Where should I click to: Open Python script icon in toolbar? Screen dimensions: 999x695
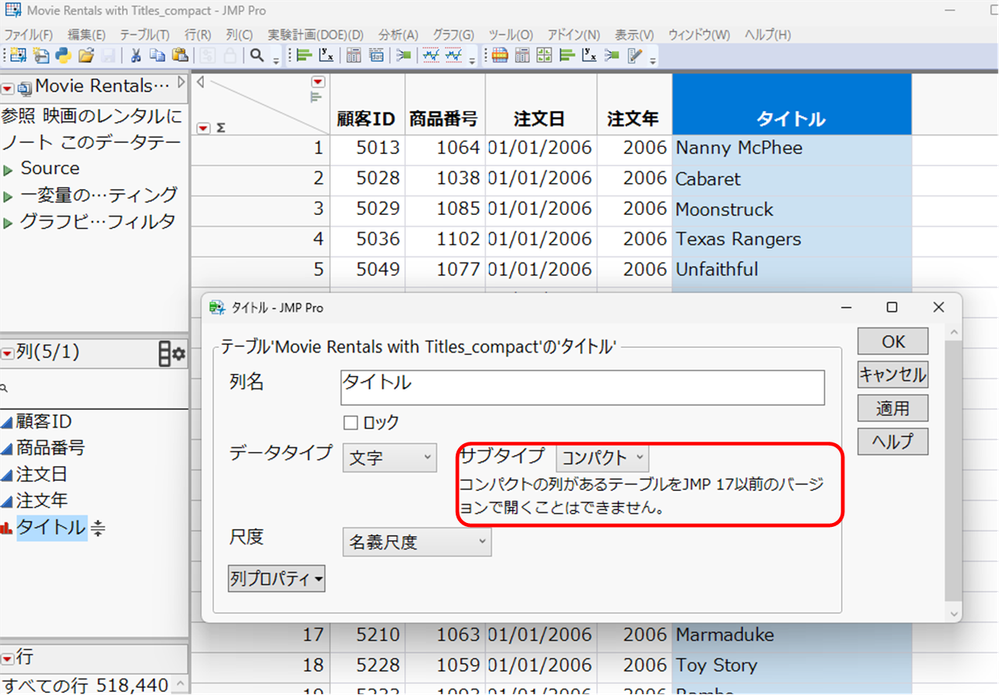63,55
